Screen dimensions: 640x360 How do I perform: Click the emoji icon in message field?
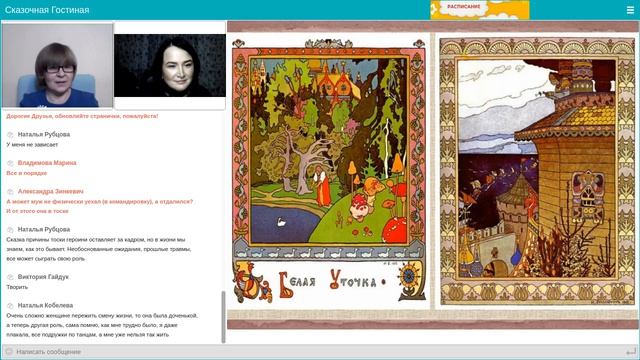coord(9,351)
